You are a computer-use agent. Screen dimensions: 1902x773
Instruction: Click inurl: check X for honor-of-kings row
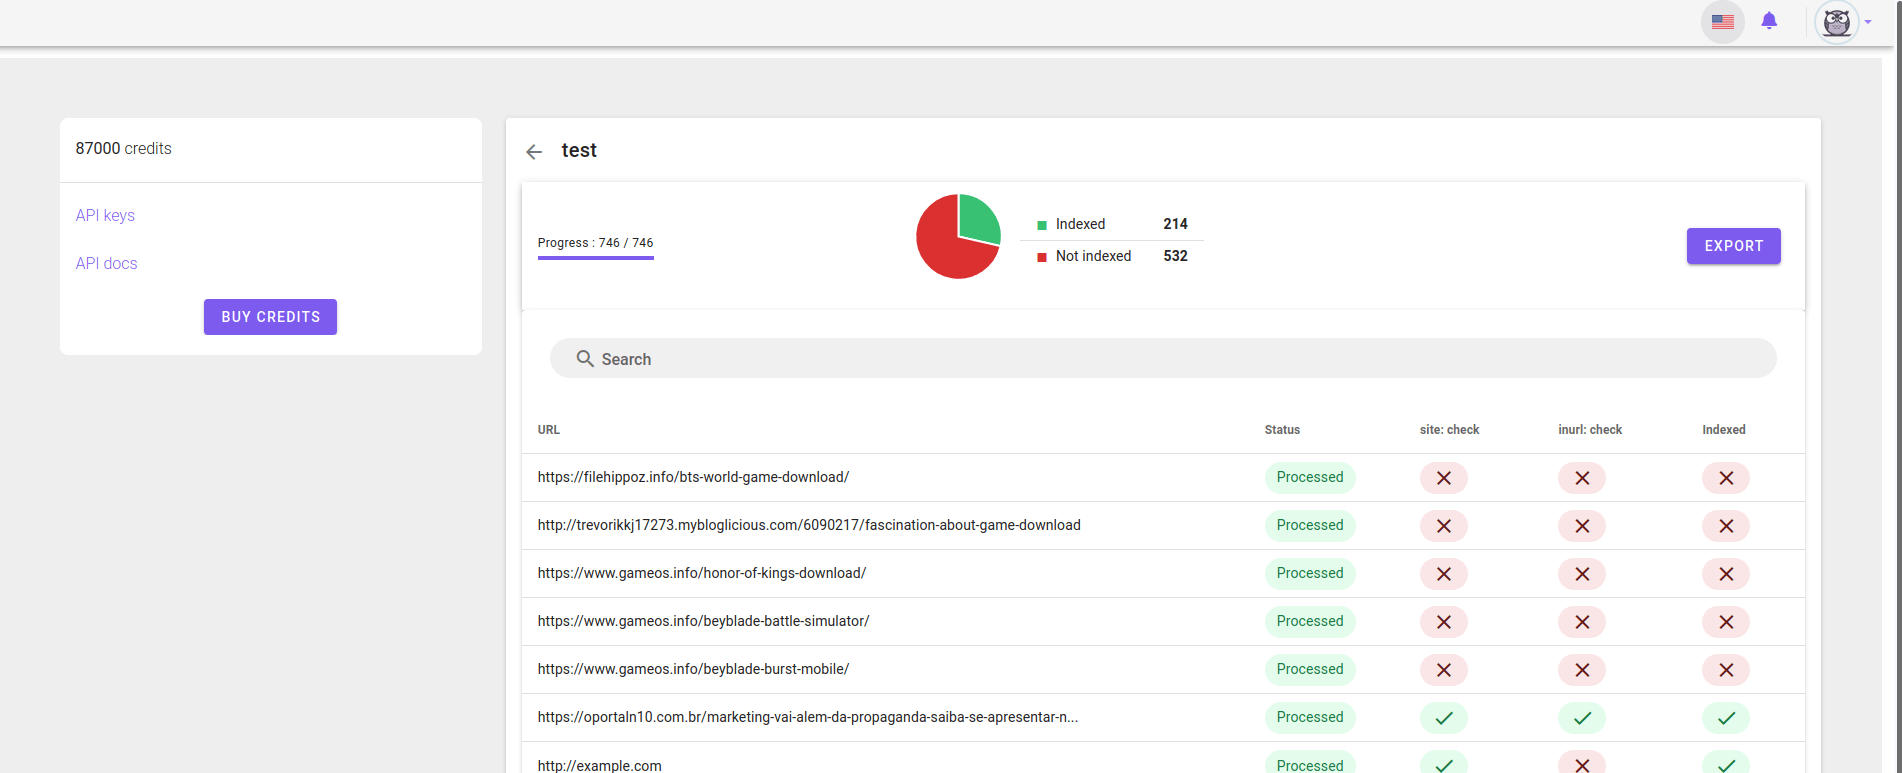[x=1581, y=574]
